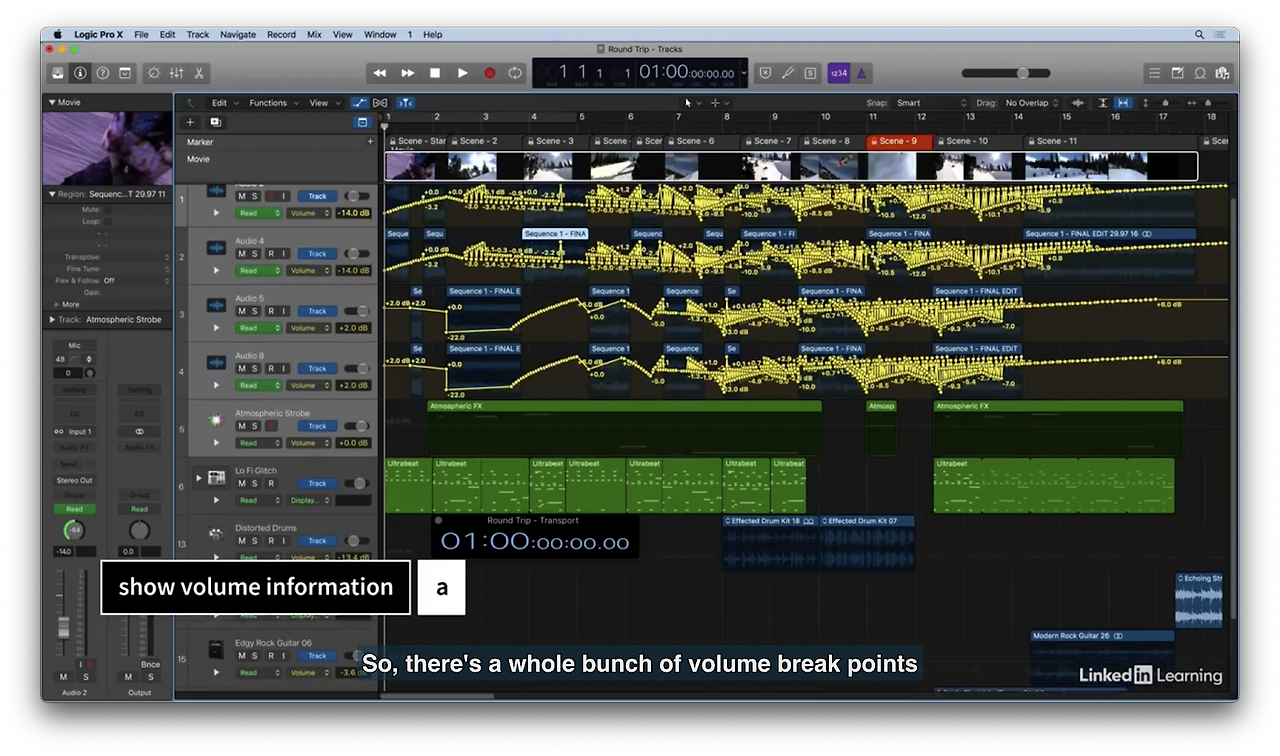Select the Atmospheric FX region at bar 2
The image size is (1280, 756).
(624, 427)
